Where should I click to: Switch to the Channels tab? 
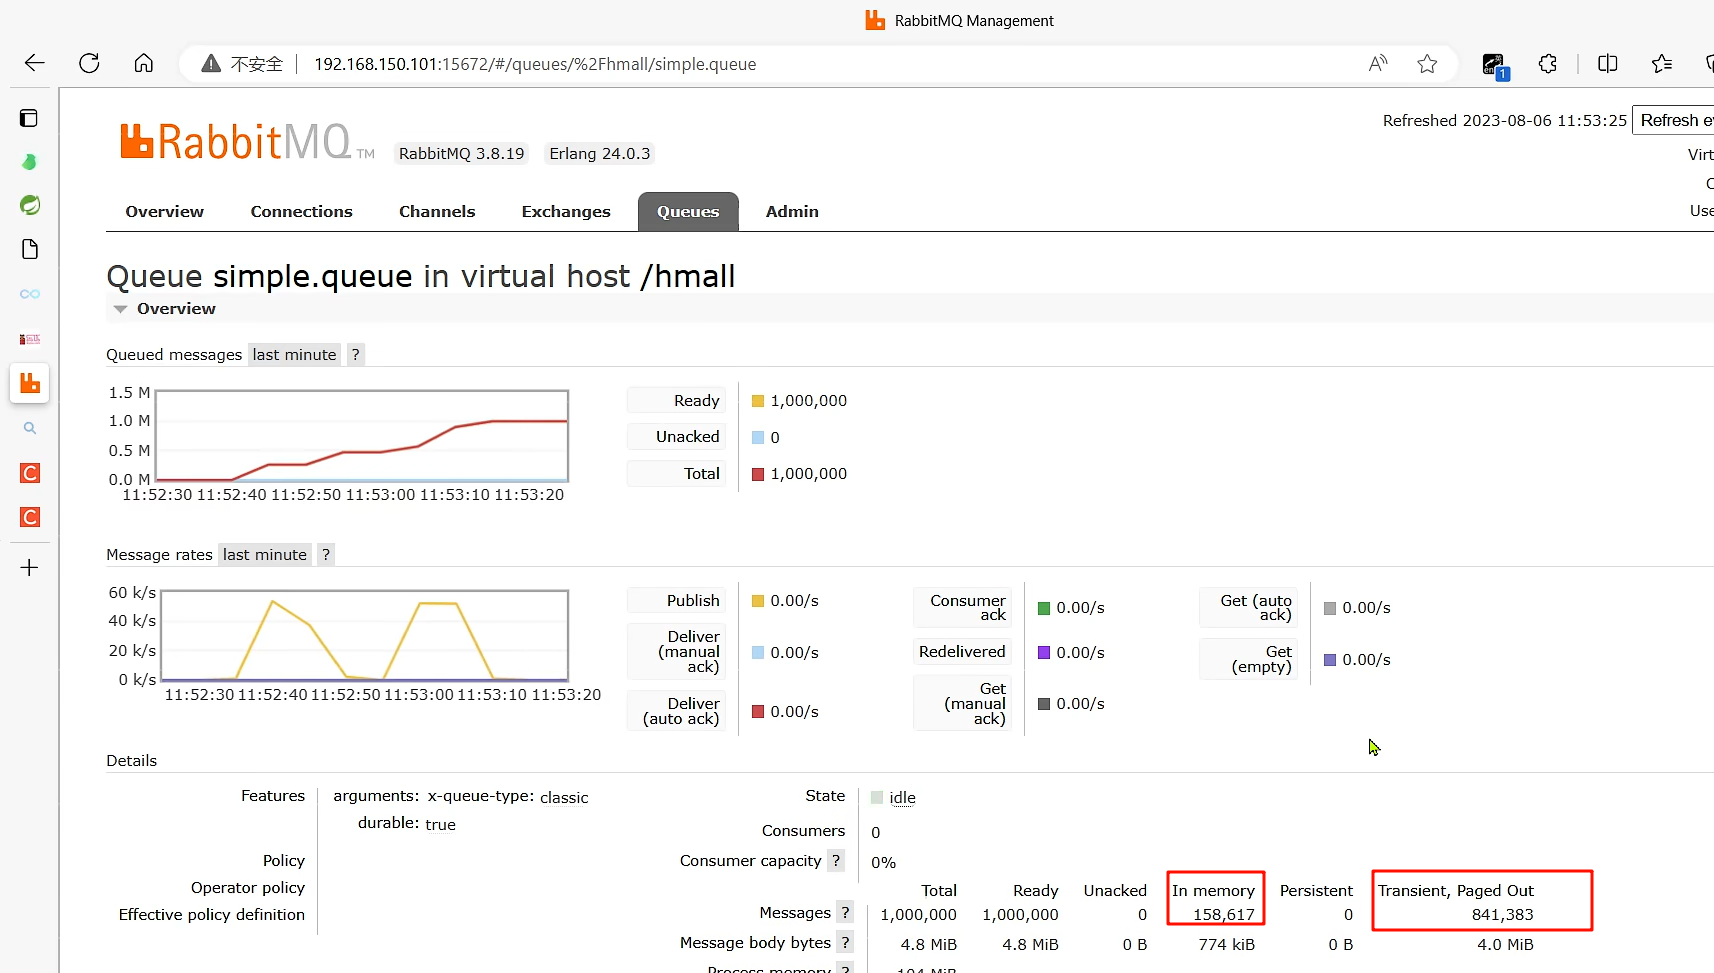[x=437, y=212]
